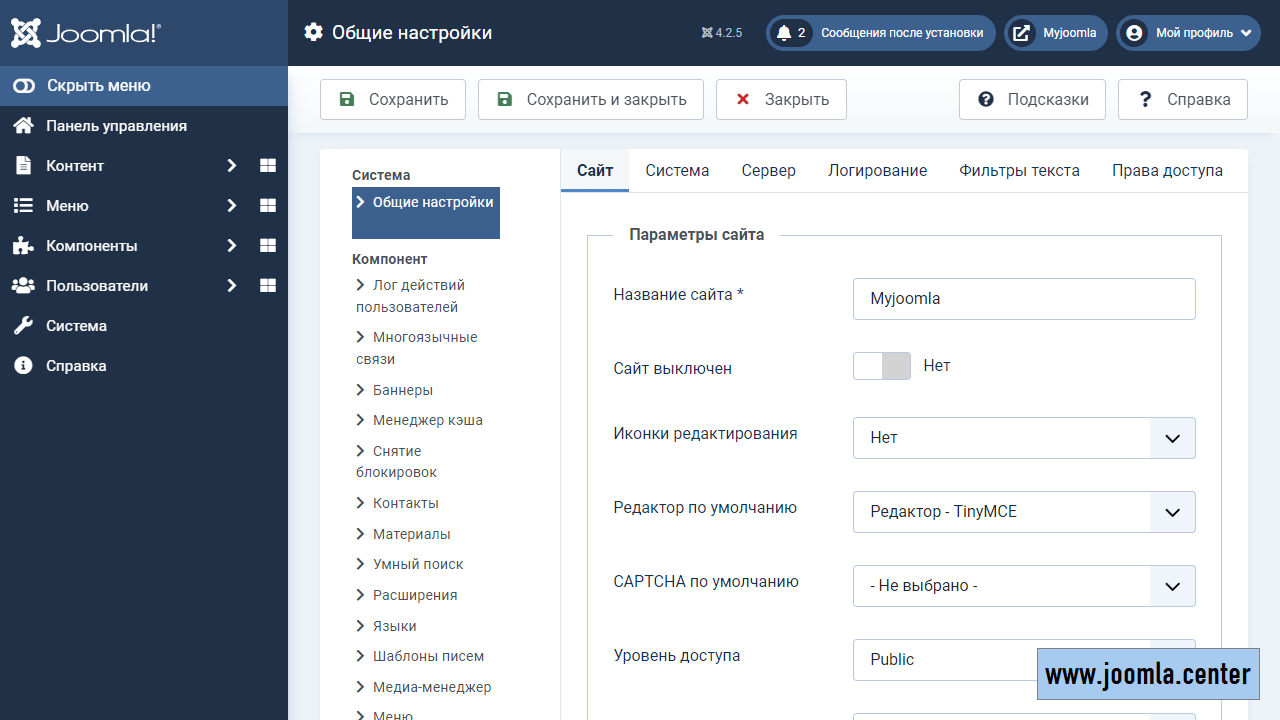Open the CAPTCHA по умолчанию dropdown
This screenshot has height=720, width=1280.
pyautogui.click(x=1024, y=586)
